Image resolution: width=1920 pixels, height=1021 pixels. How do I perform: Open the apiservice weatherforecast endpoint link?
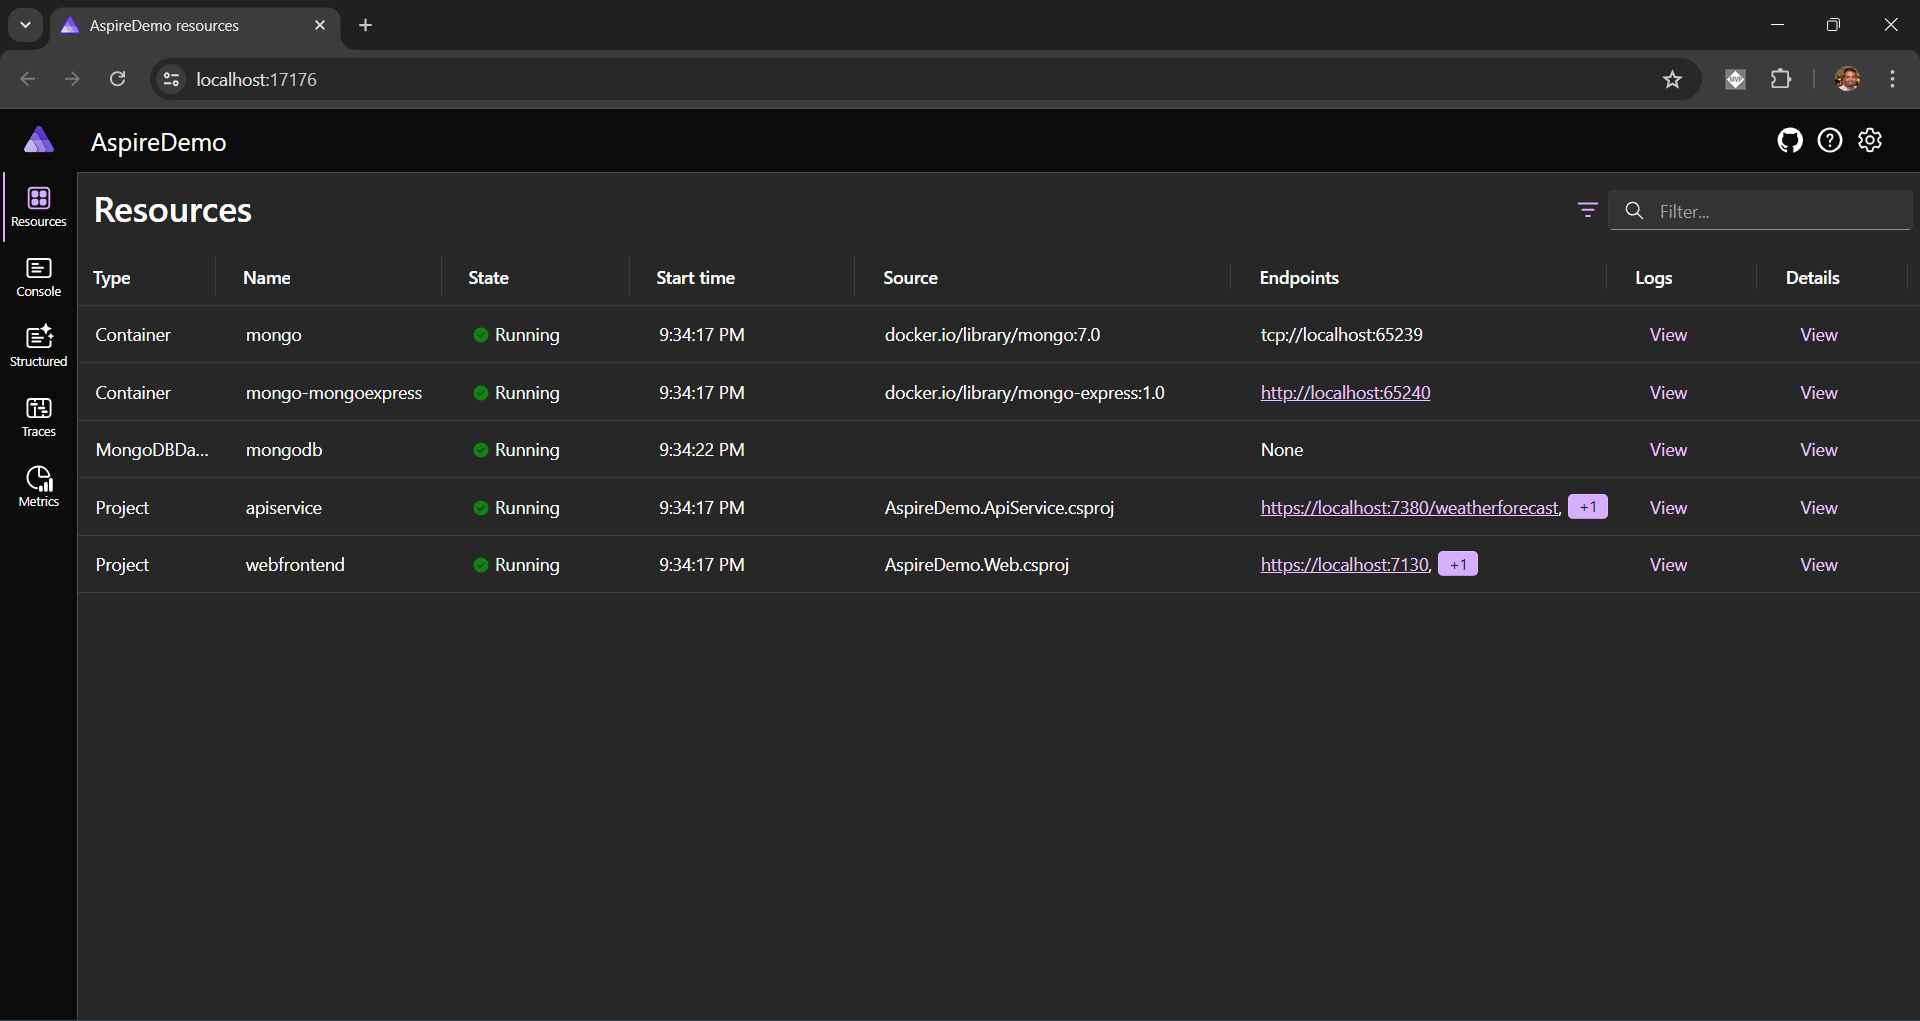(x=1410, y=508)
